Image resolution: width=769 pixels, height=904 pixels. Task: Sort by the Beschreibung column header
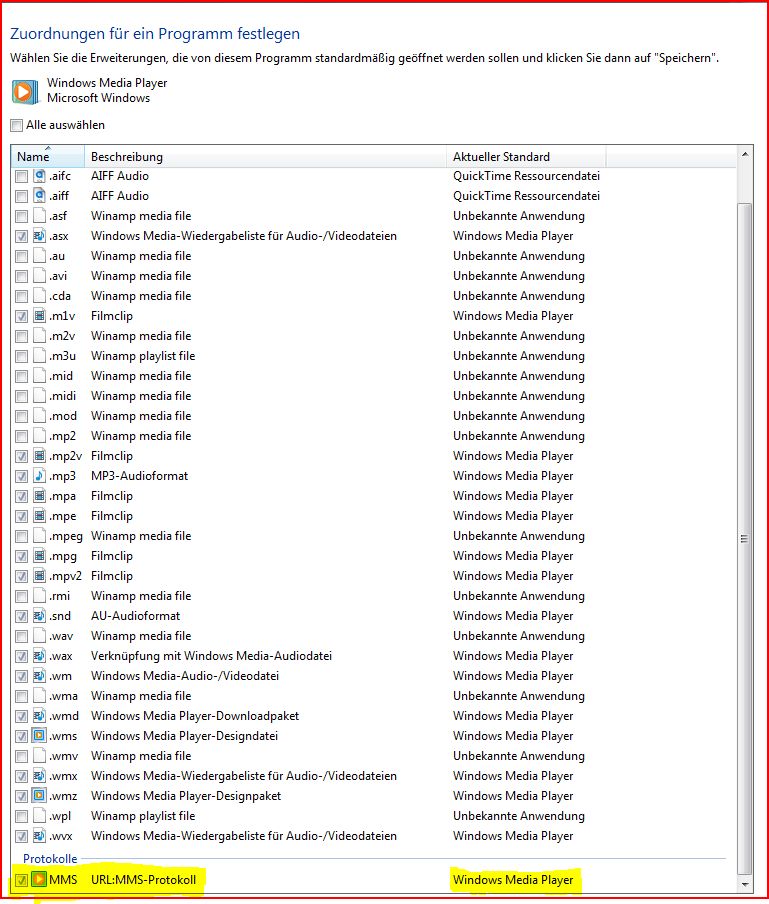click(265, 156)
